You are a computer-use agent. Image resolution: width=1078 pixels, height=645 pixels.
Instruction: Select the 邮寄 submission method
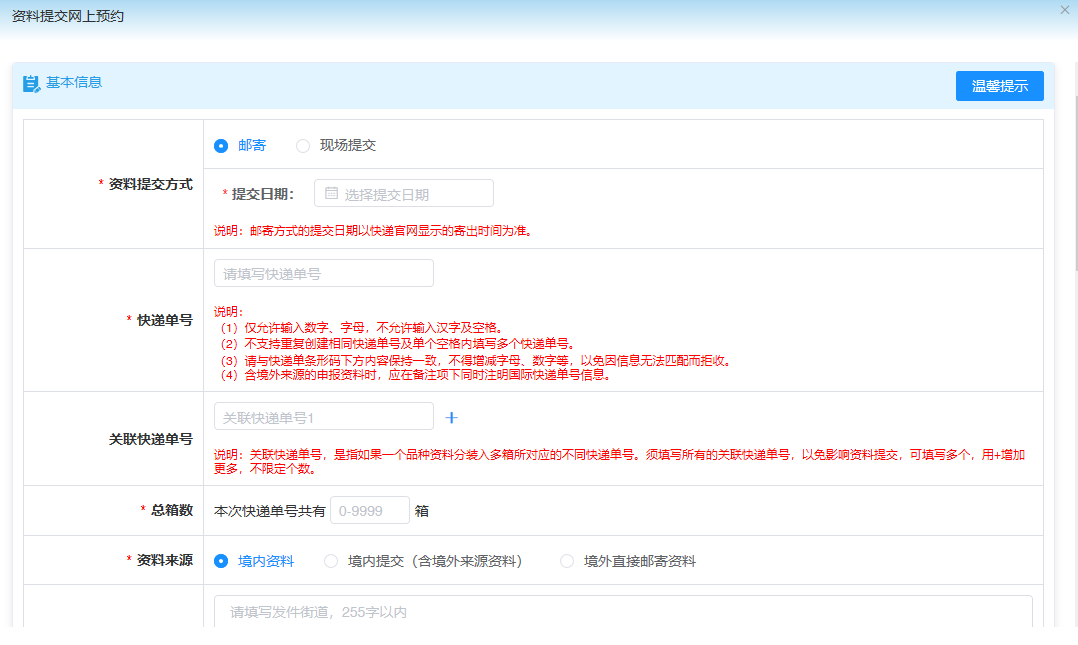(x=221, y=145)
